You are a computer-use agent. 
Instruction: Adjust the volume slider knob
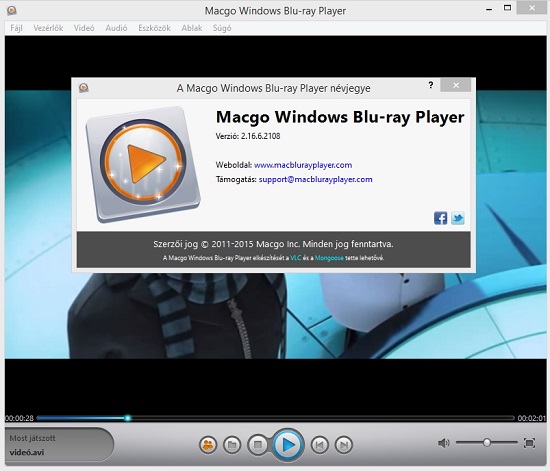[x=487, y=442]
